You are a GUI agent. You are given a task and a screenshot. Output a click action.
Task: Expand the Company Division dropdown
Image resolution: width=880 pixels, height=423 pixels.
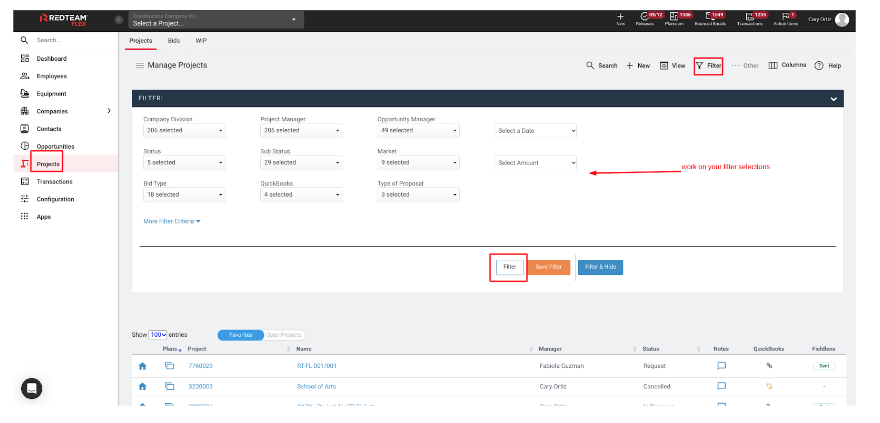(x=184, y=130)
